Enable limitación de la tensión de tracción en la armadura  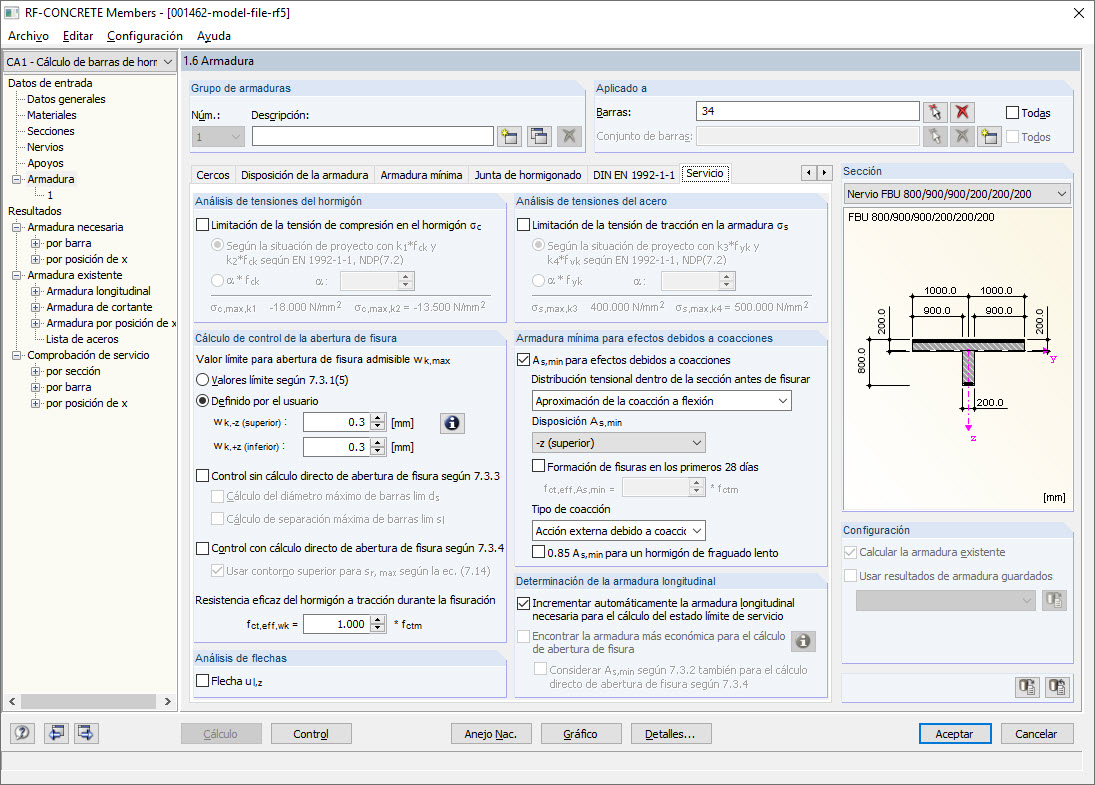523,225
